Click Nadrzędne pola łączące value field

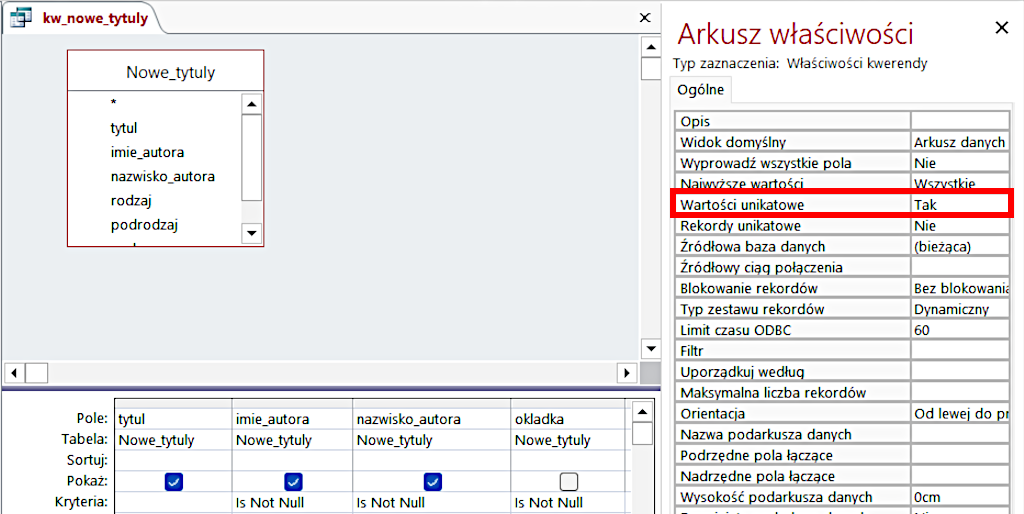click(x=961, y=477)
